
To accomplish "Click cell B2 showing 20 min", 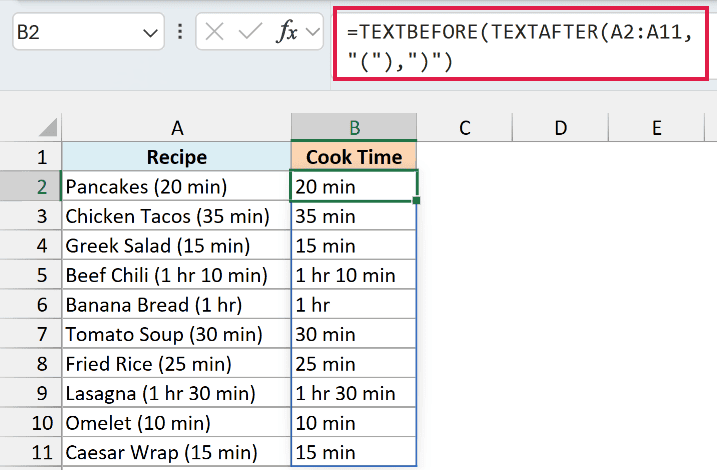I will (354, 186).
